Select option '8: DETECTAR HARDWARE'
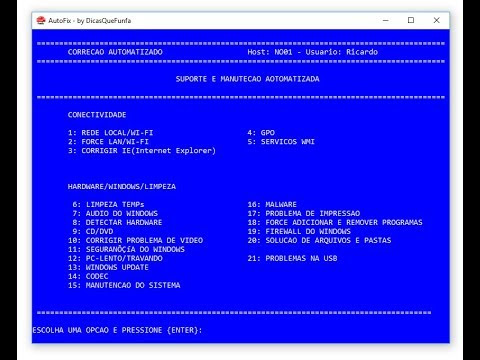Image resolution: width=480 pixels, height=360 pixels. [117, 223]
